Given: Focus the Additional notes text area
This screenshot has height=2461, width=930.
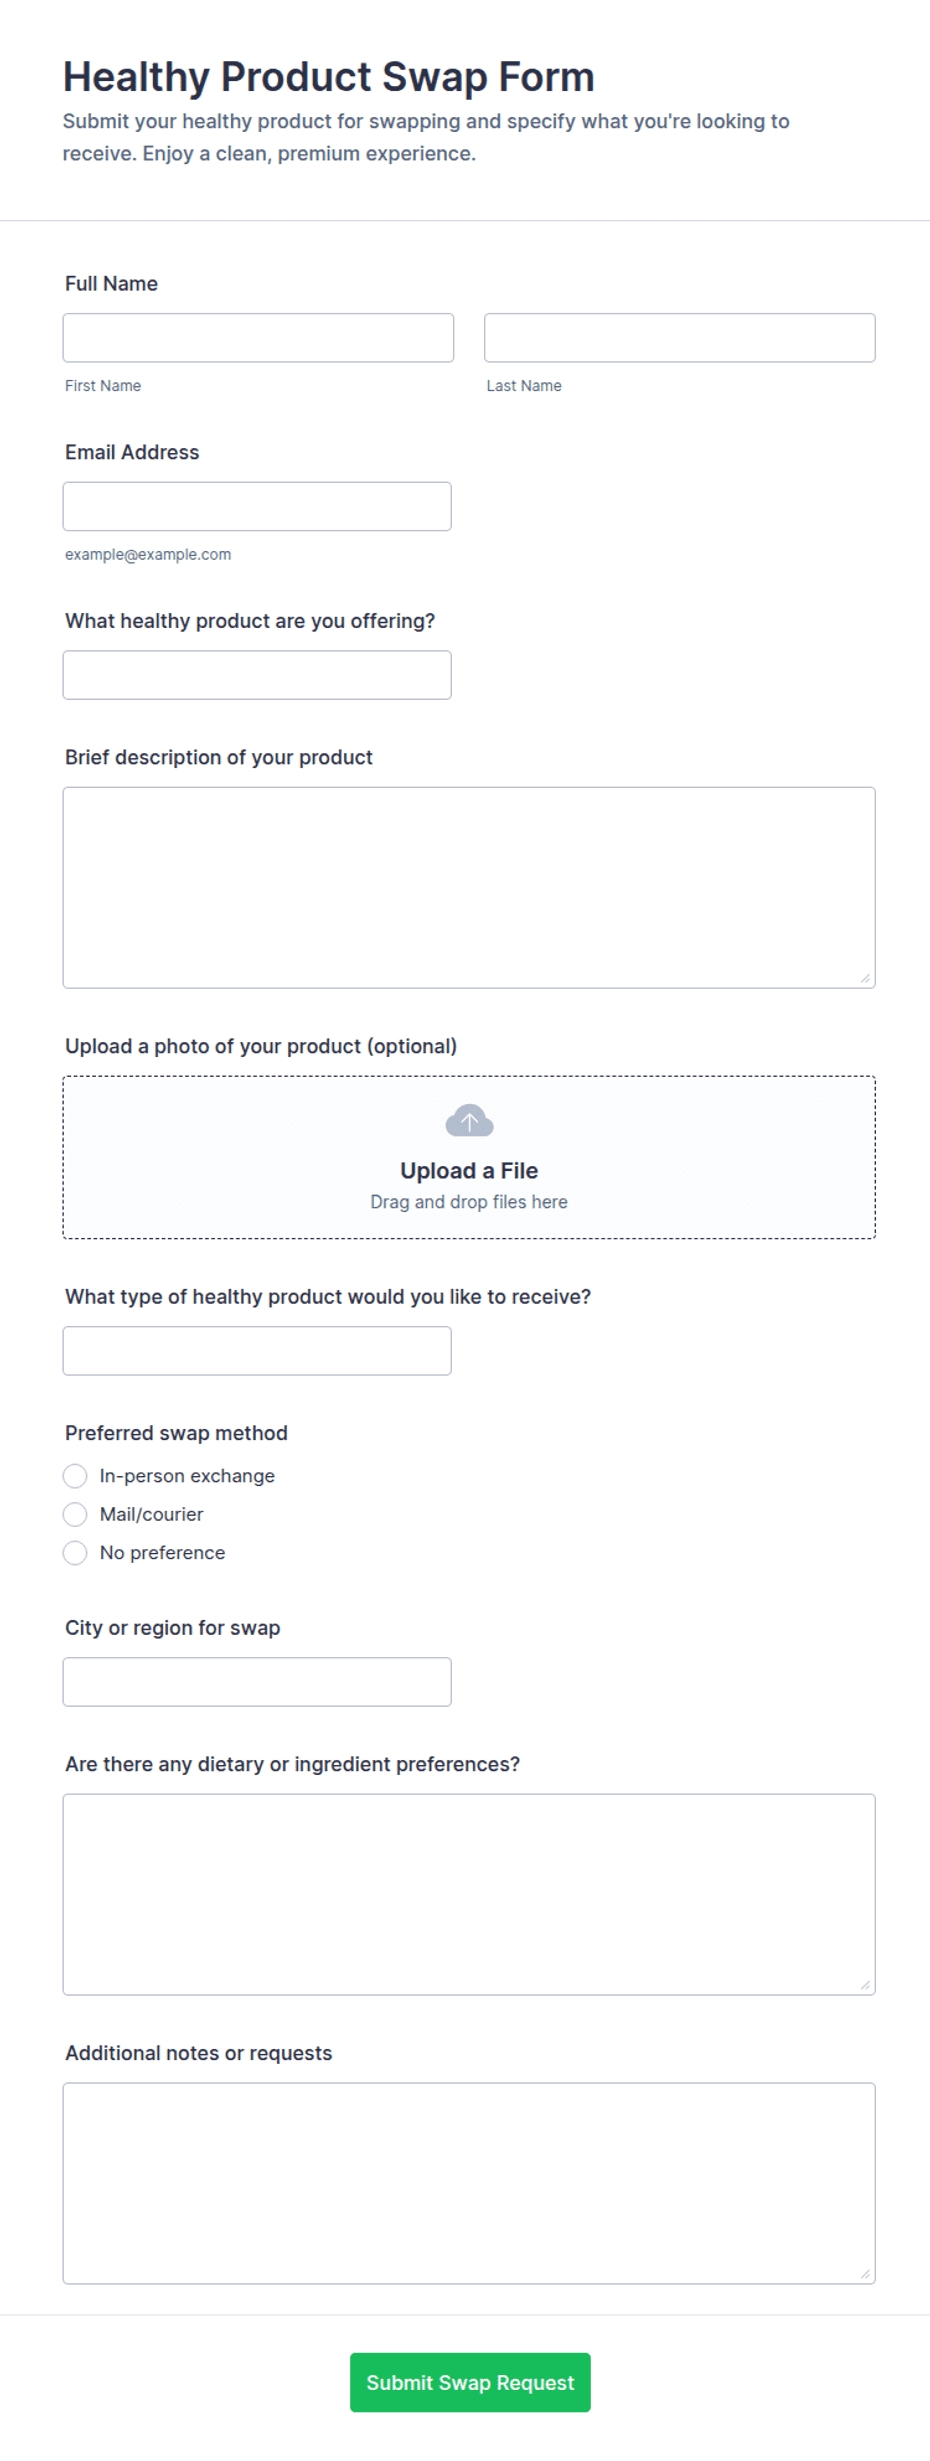Looking at the screenshot, I should point(469,2184).
